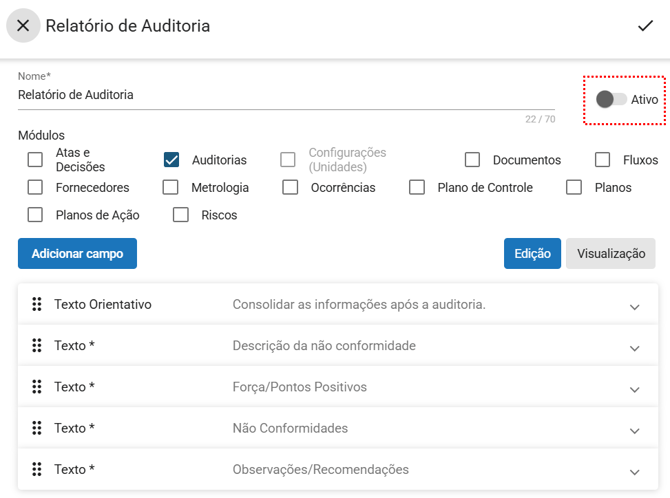
Task: Switch to the Visualização view
Action: coord(611,254)
